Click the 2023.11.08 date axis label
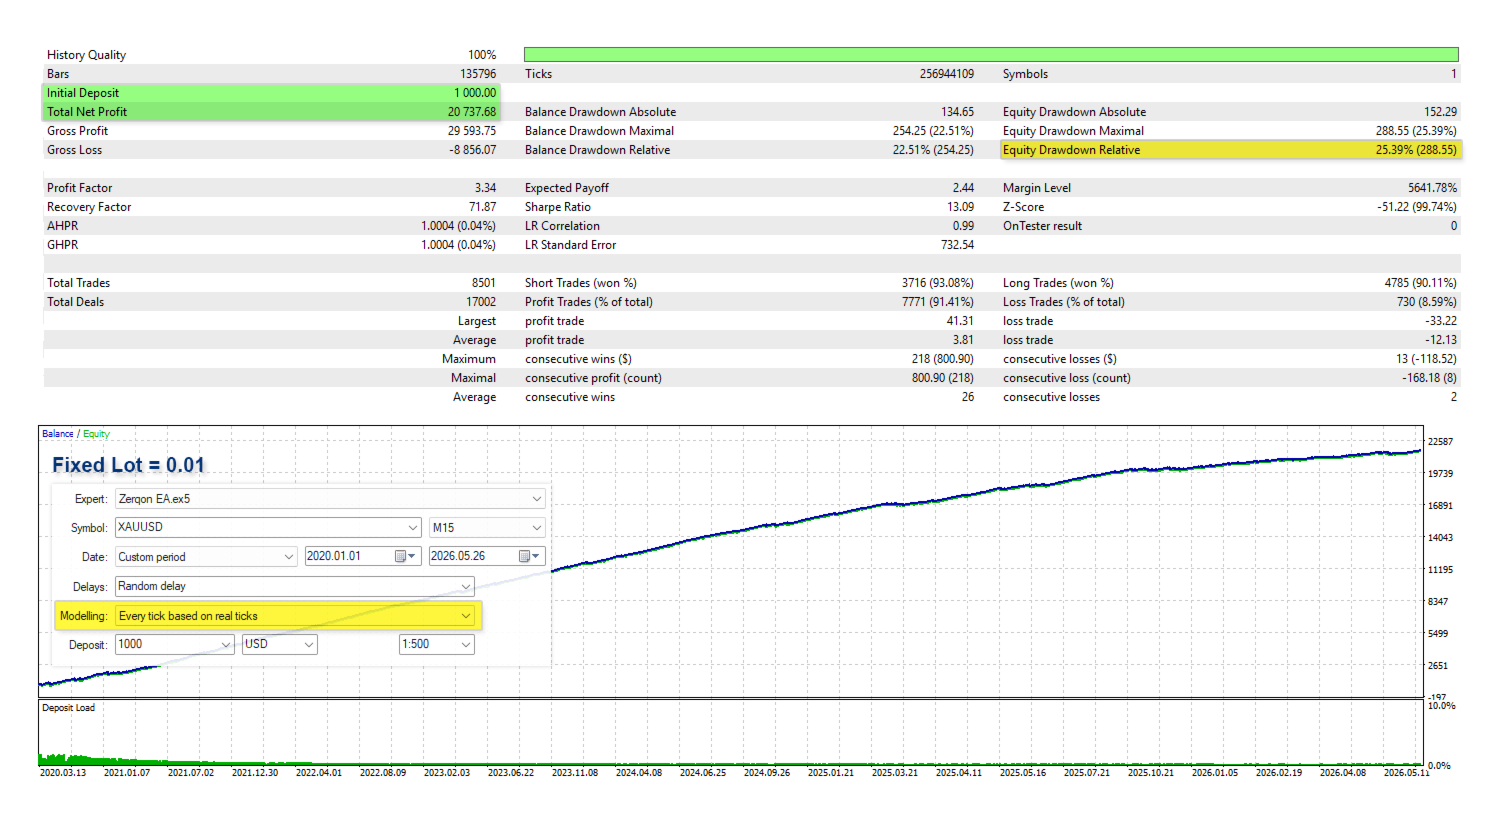 575,773
